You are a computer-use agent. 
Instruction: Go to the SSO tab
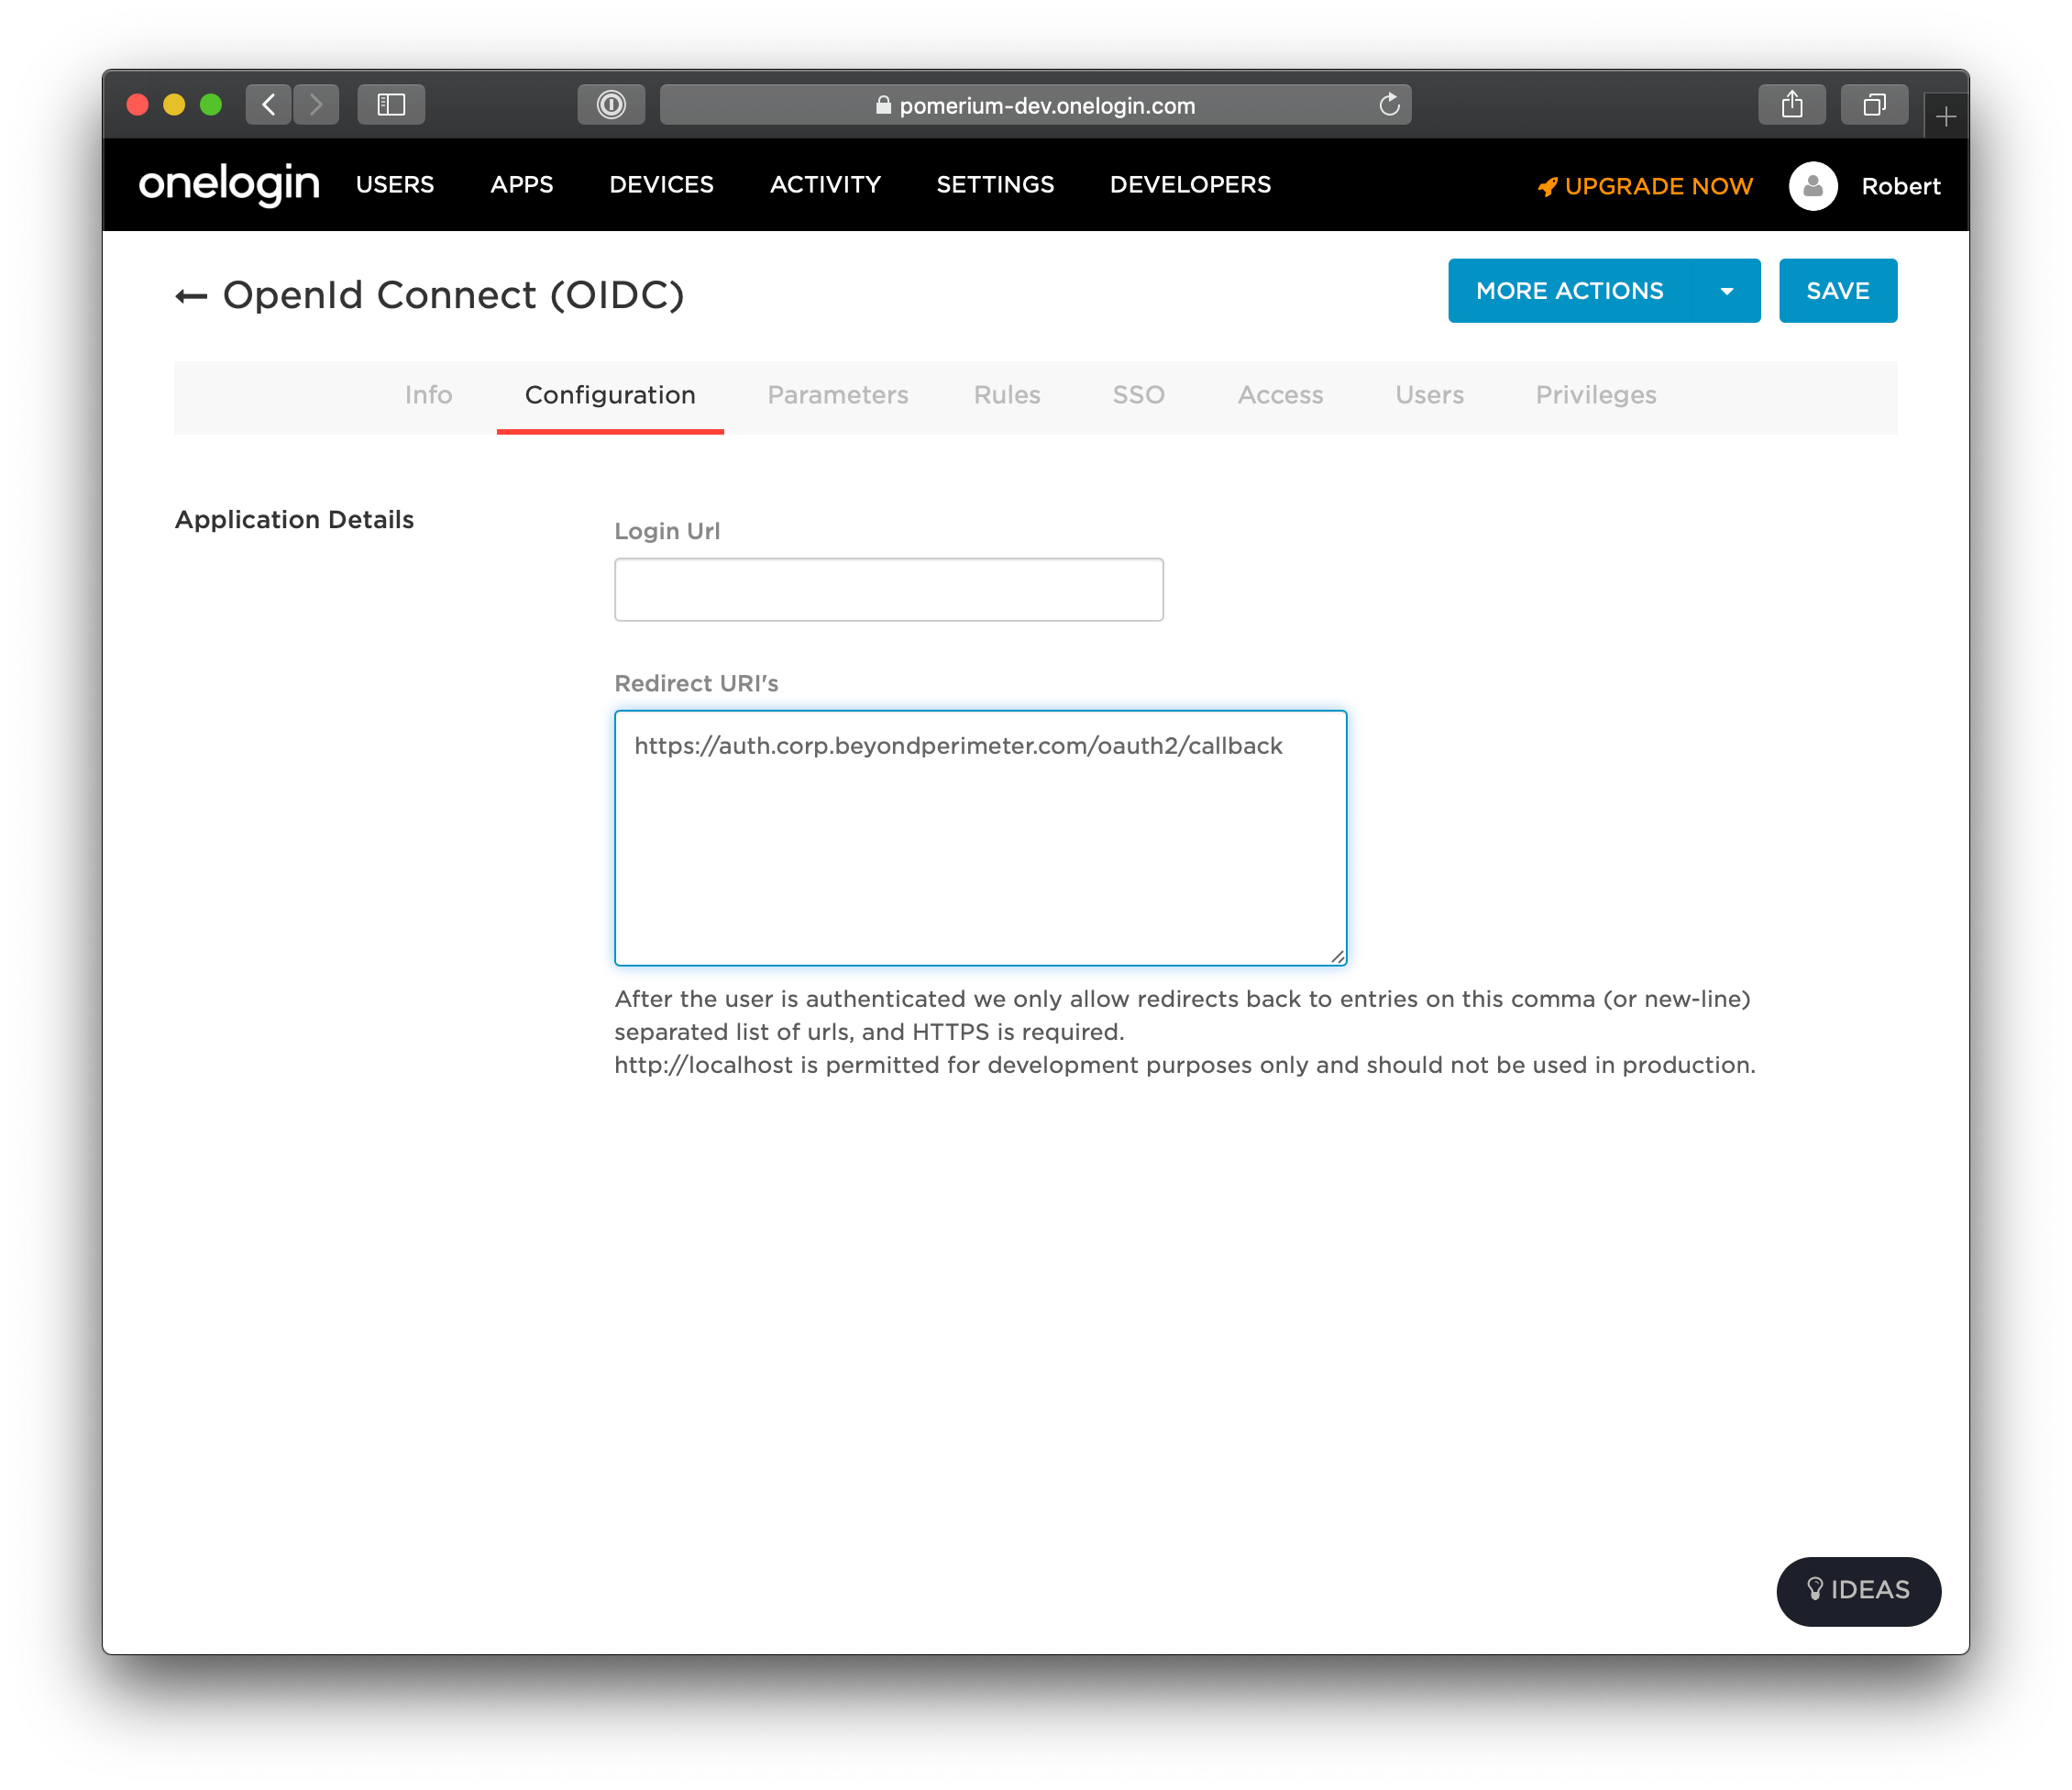(x=1138, y=395)
